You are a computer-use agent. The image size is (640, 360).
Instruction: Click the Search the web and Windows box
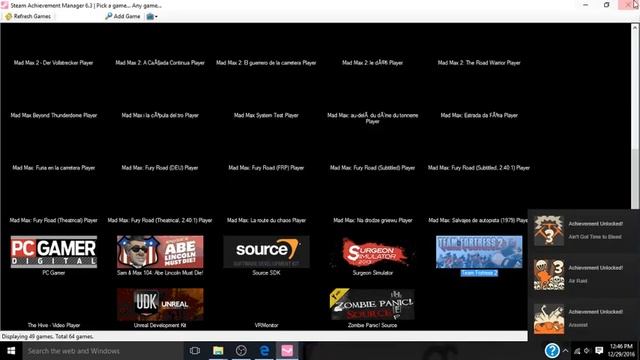pyautogui.click(x=103, y=351)
